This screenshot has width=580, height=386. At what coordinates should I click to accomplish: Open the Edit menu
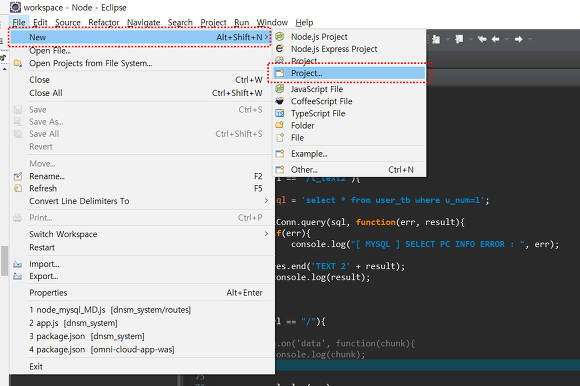click(40, 23)
